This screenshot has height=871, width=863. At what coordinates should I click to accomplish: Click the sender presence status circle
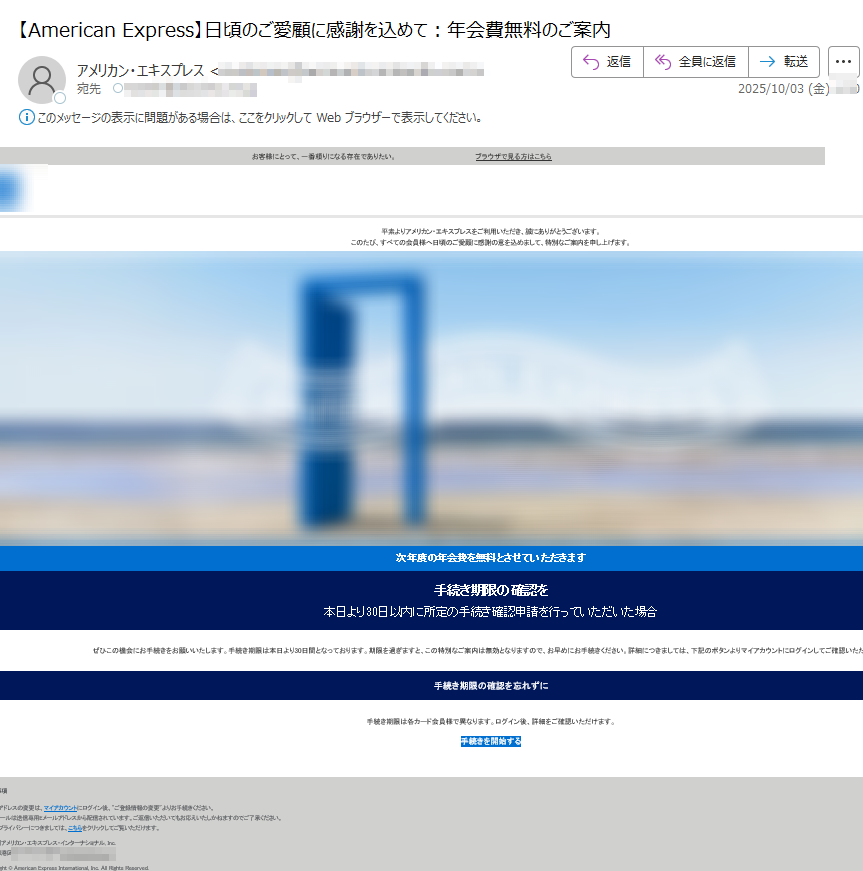60,98
